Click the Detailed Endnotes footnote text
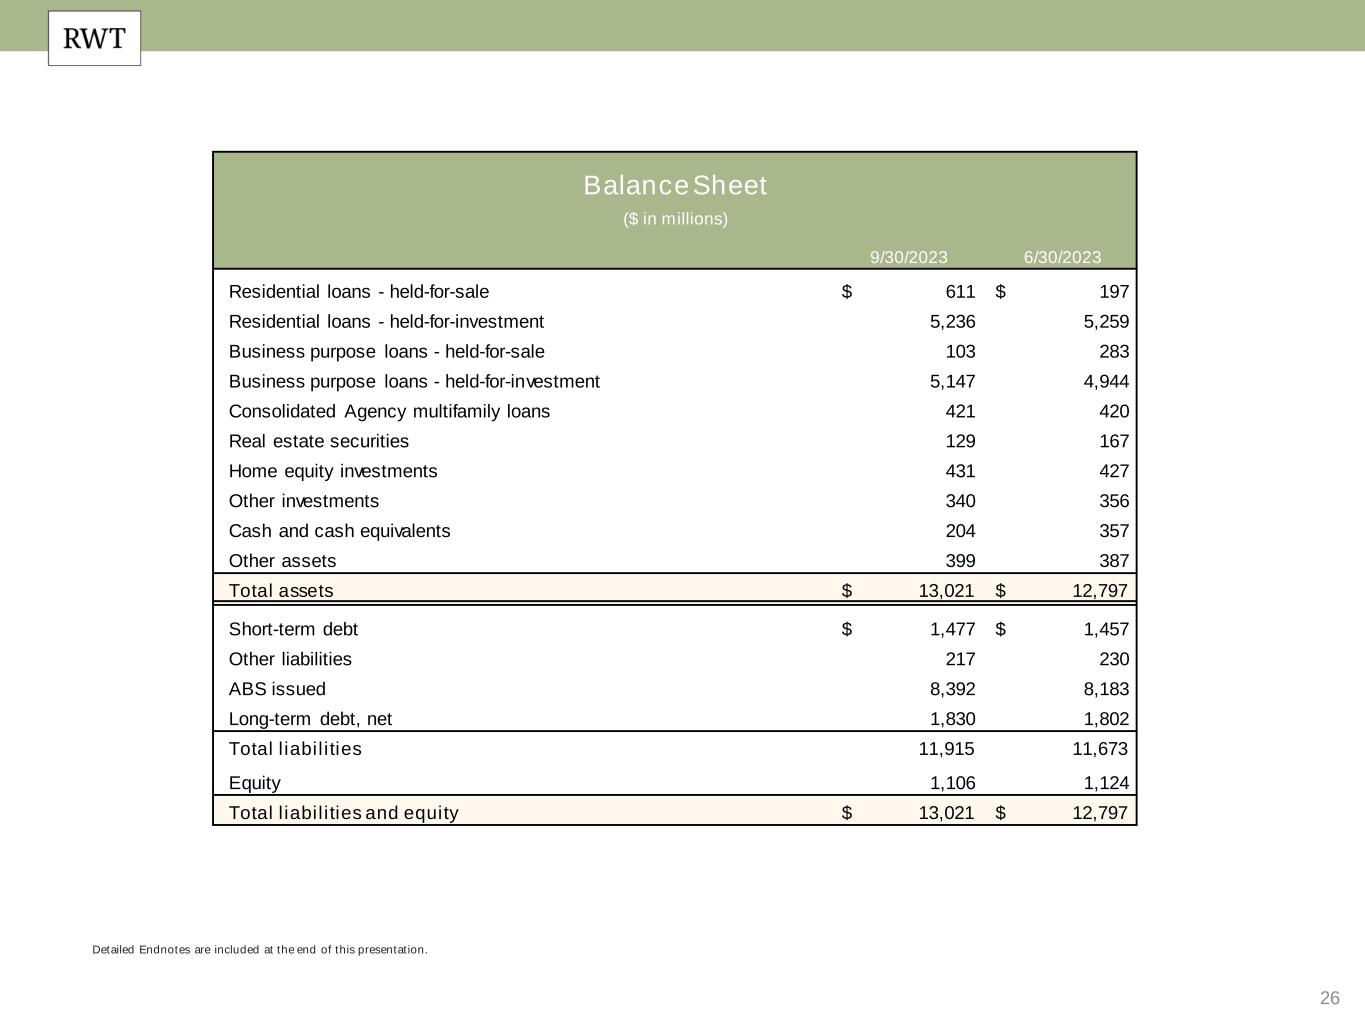 (259, 950)
